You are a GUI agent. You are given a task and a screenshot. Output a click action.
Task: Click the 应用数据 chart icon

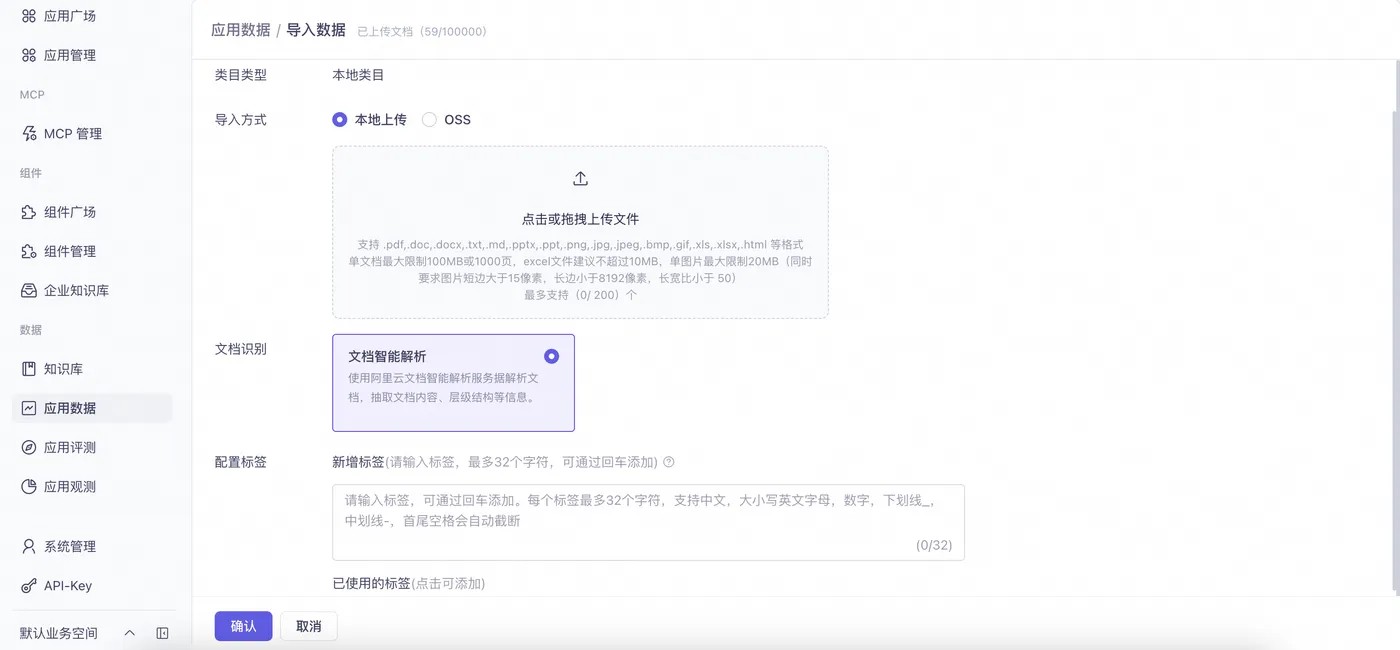click(x=29, y=408)
